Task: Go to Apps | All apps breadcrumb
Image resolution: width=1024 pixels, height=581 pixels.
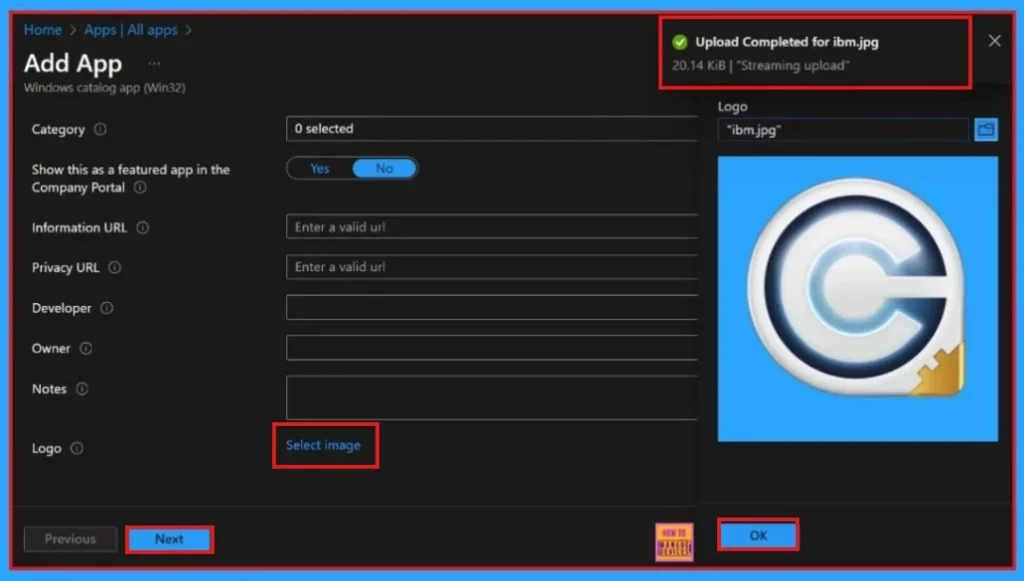Action: pyautogui.click(x=131, y=30)
